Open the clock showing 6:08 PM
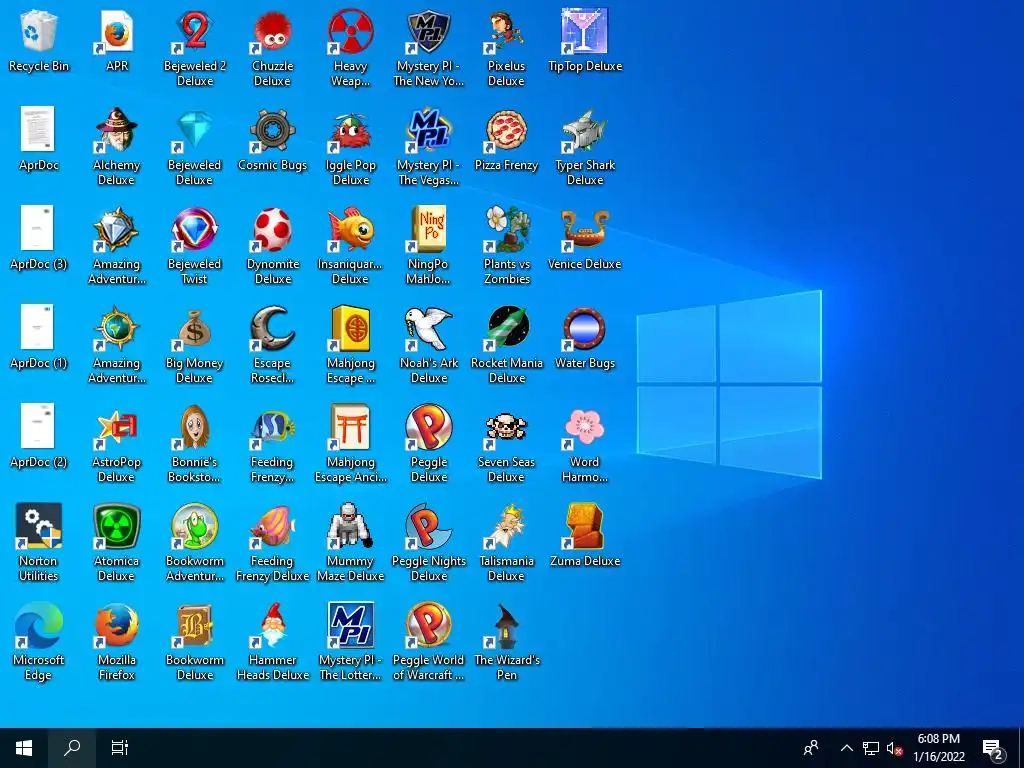The image size is (1024, 768). 938,748
